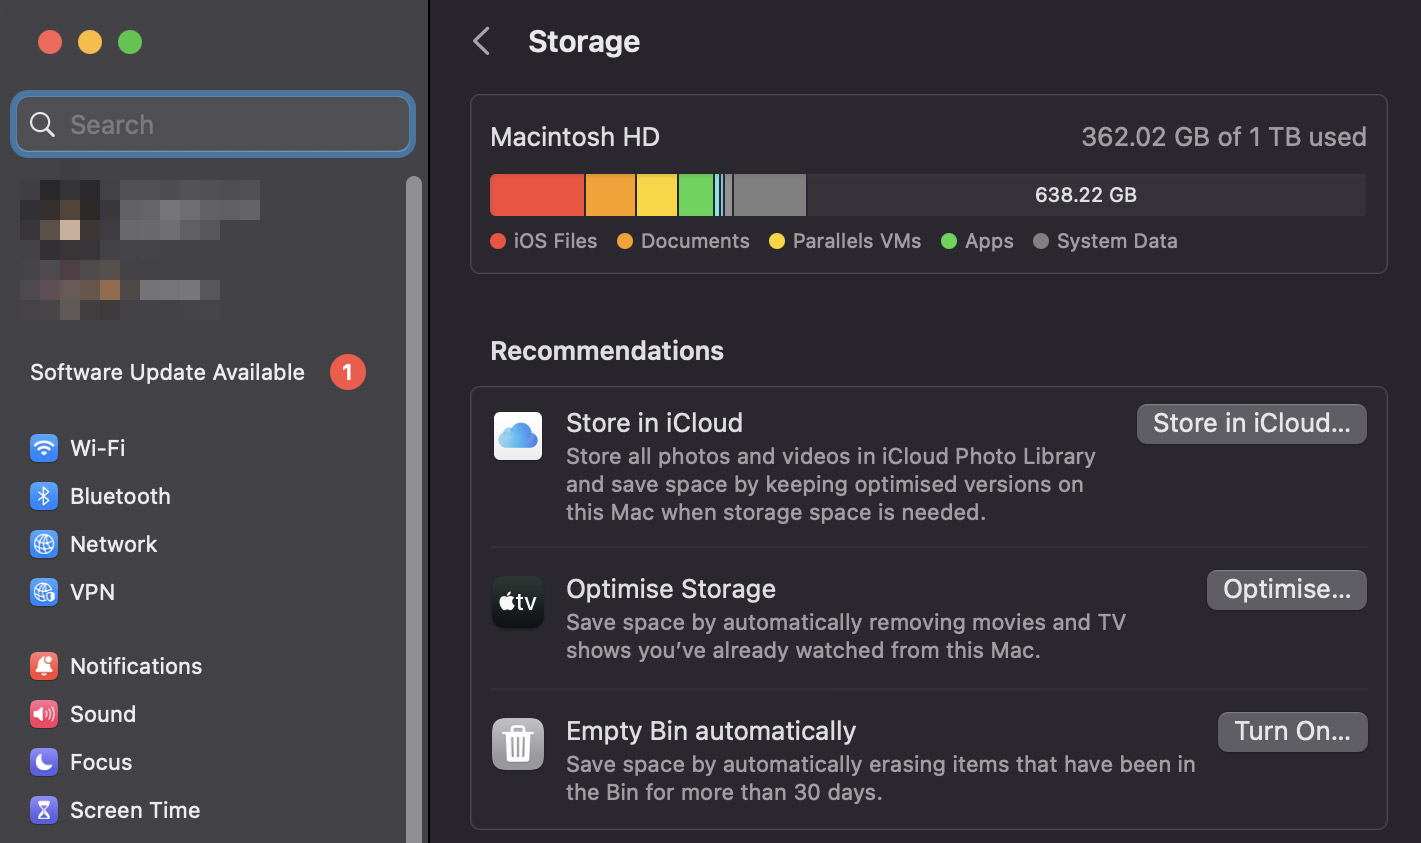Click the search magnifier icon
Screen dimensions: 1421x843
[x=42, y=125]
